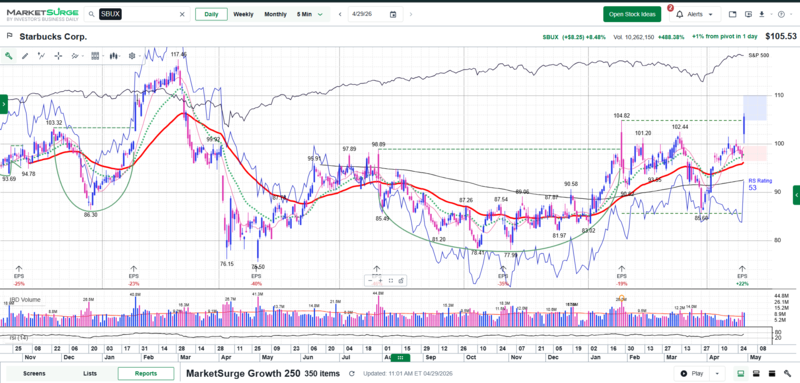
Task: Refresh the MarketSurge Growth 250 list
Action: coord(352,374)
